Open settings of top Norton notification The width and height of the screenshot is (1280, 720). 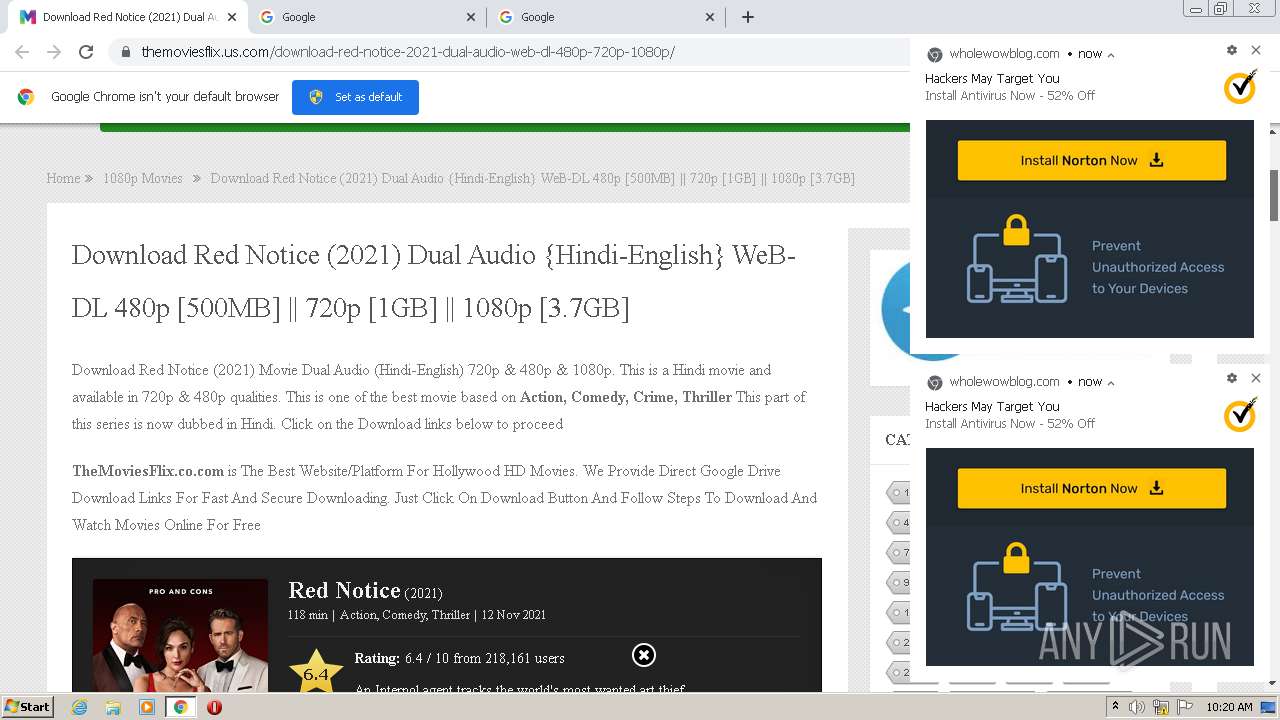pos(1232,50)
